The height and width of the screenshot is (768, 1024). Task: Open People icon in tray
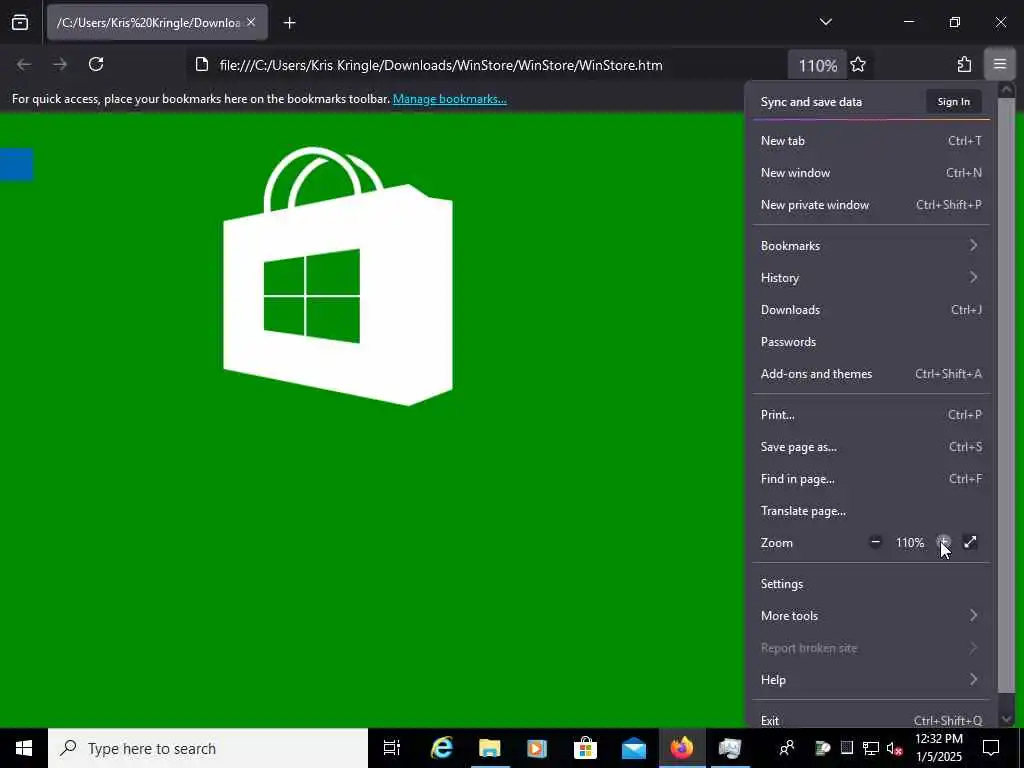[787, 748]
